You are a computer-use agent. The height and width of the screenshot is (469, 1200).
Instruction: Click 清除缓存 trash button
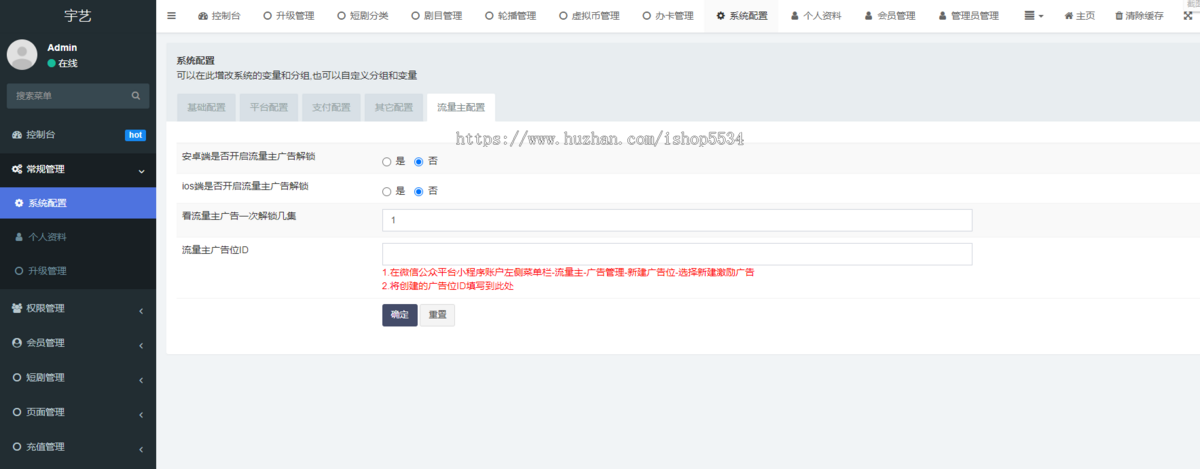1139,16
